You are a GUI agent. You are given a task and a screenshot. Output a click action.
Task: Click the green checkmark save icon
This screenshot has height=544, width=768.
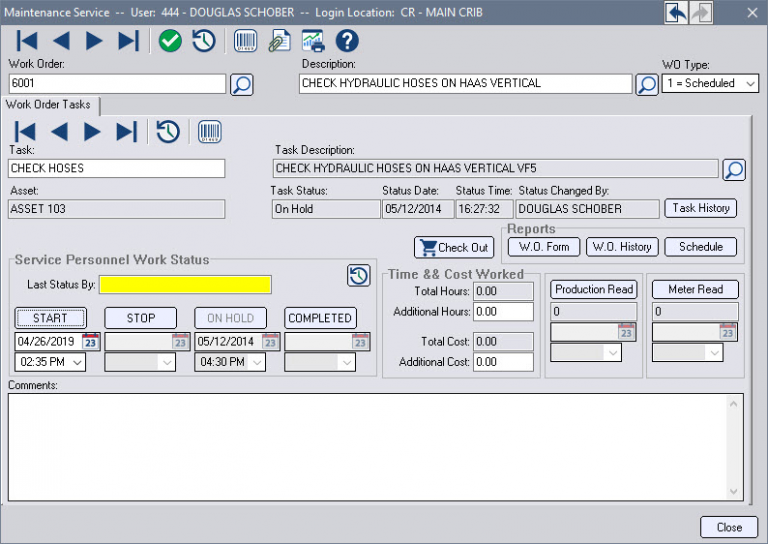pos(170,41)
